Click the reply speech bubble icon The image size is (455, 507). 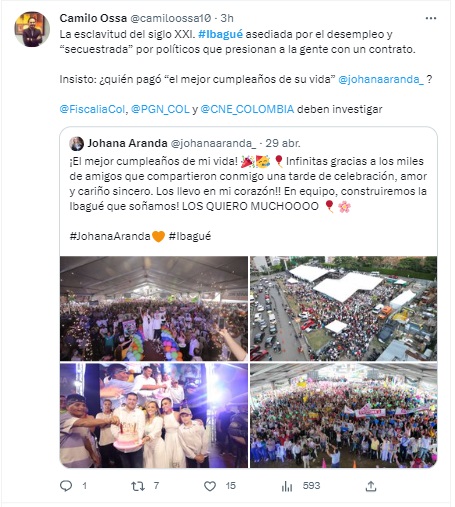(x=66, y=486)
